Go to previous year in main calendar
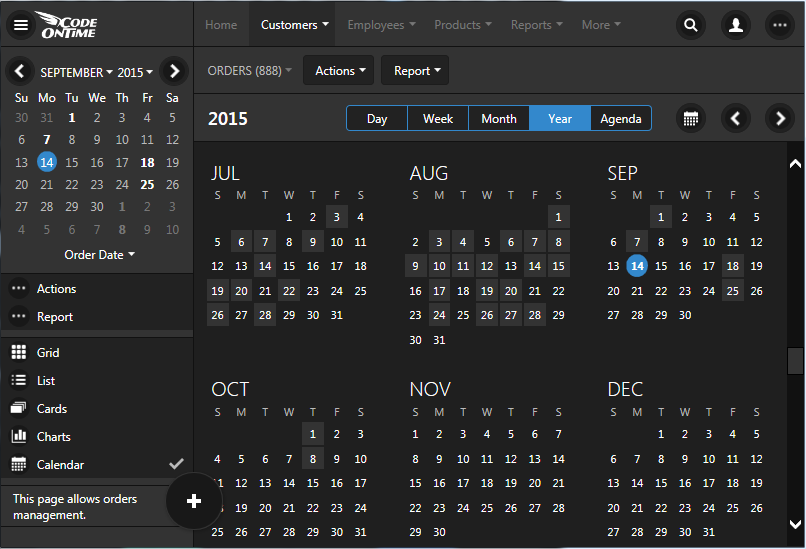 pyautogui.click(x=736, y=118)
